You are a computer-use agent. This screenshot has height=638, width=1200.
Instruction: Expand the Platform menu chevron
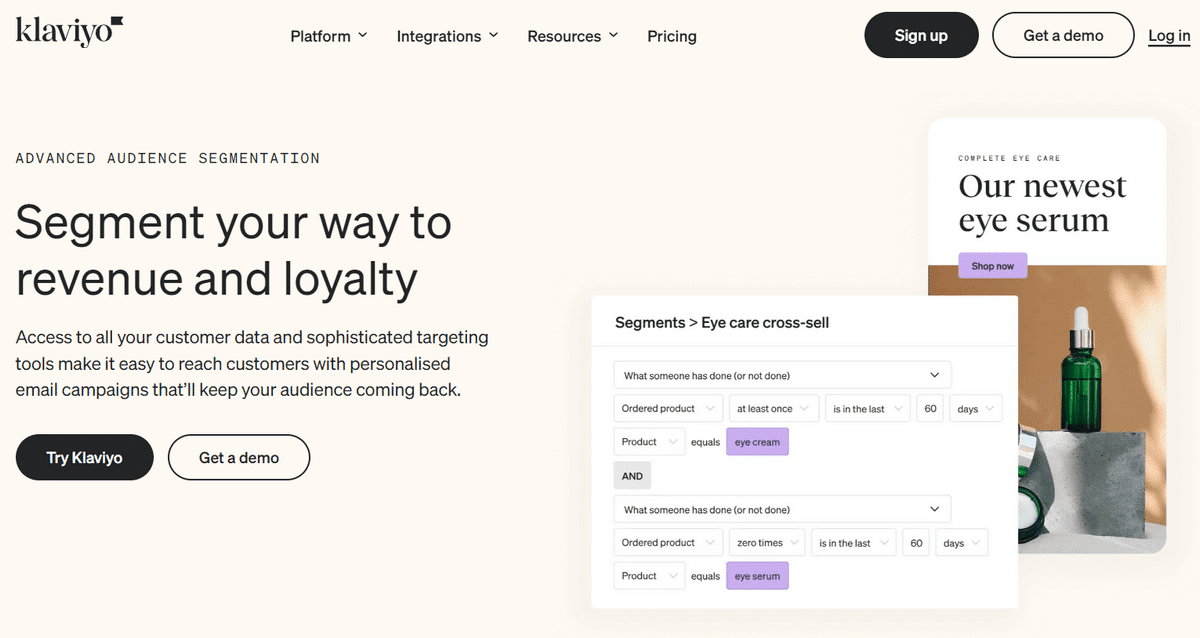pyautogui.click(x=362, y=35)
